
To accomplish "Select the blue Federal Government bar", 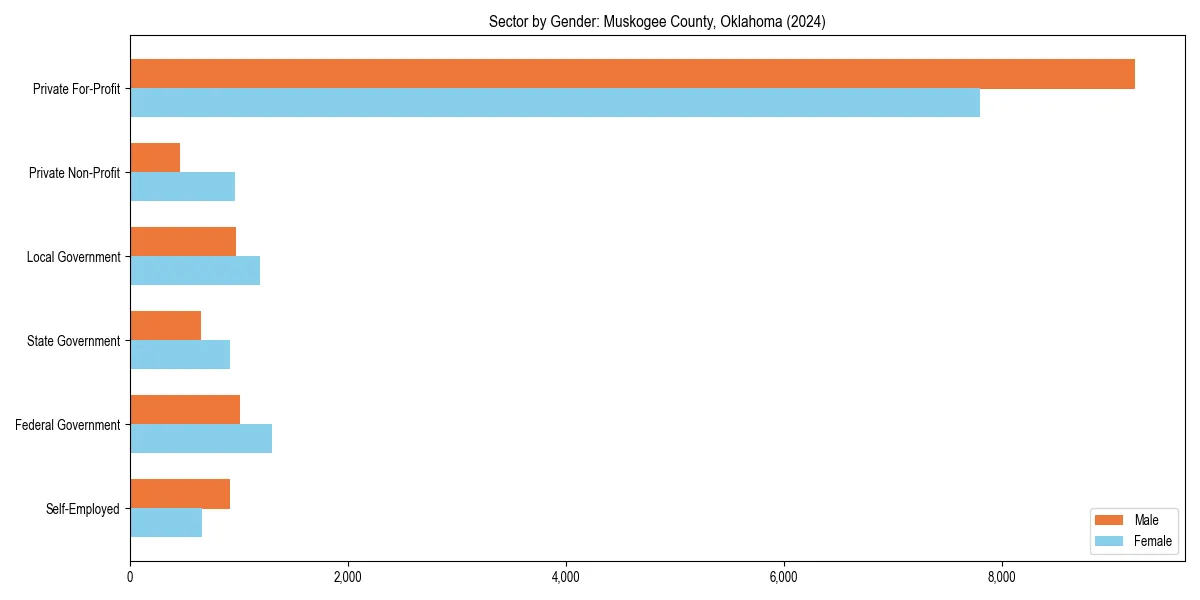I will (x=200, y=437).
